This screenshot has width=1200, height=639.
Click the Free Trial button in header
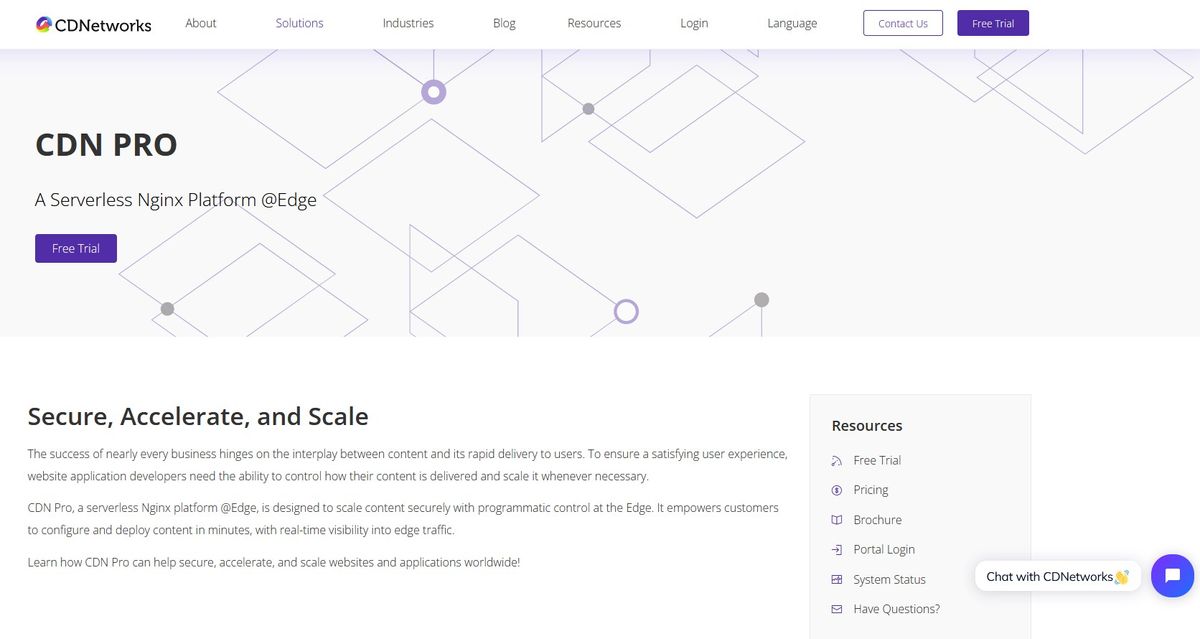click(x=992, y=23)
